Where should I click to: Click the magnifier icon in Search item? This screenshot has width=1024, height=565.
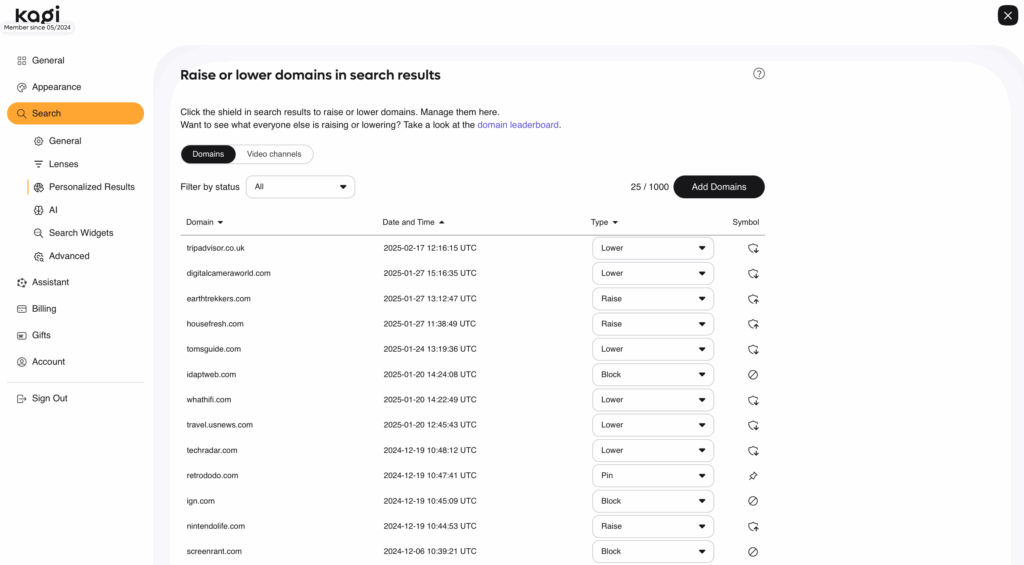22,114
